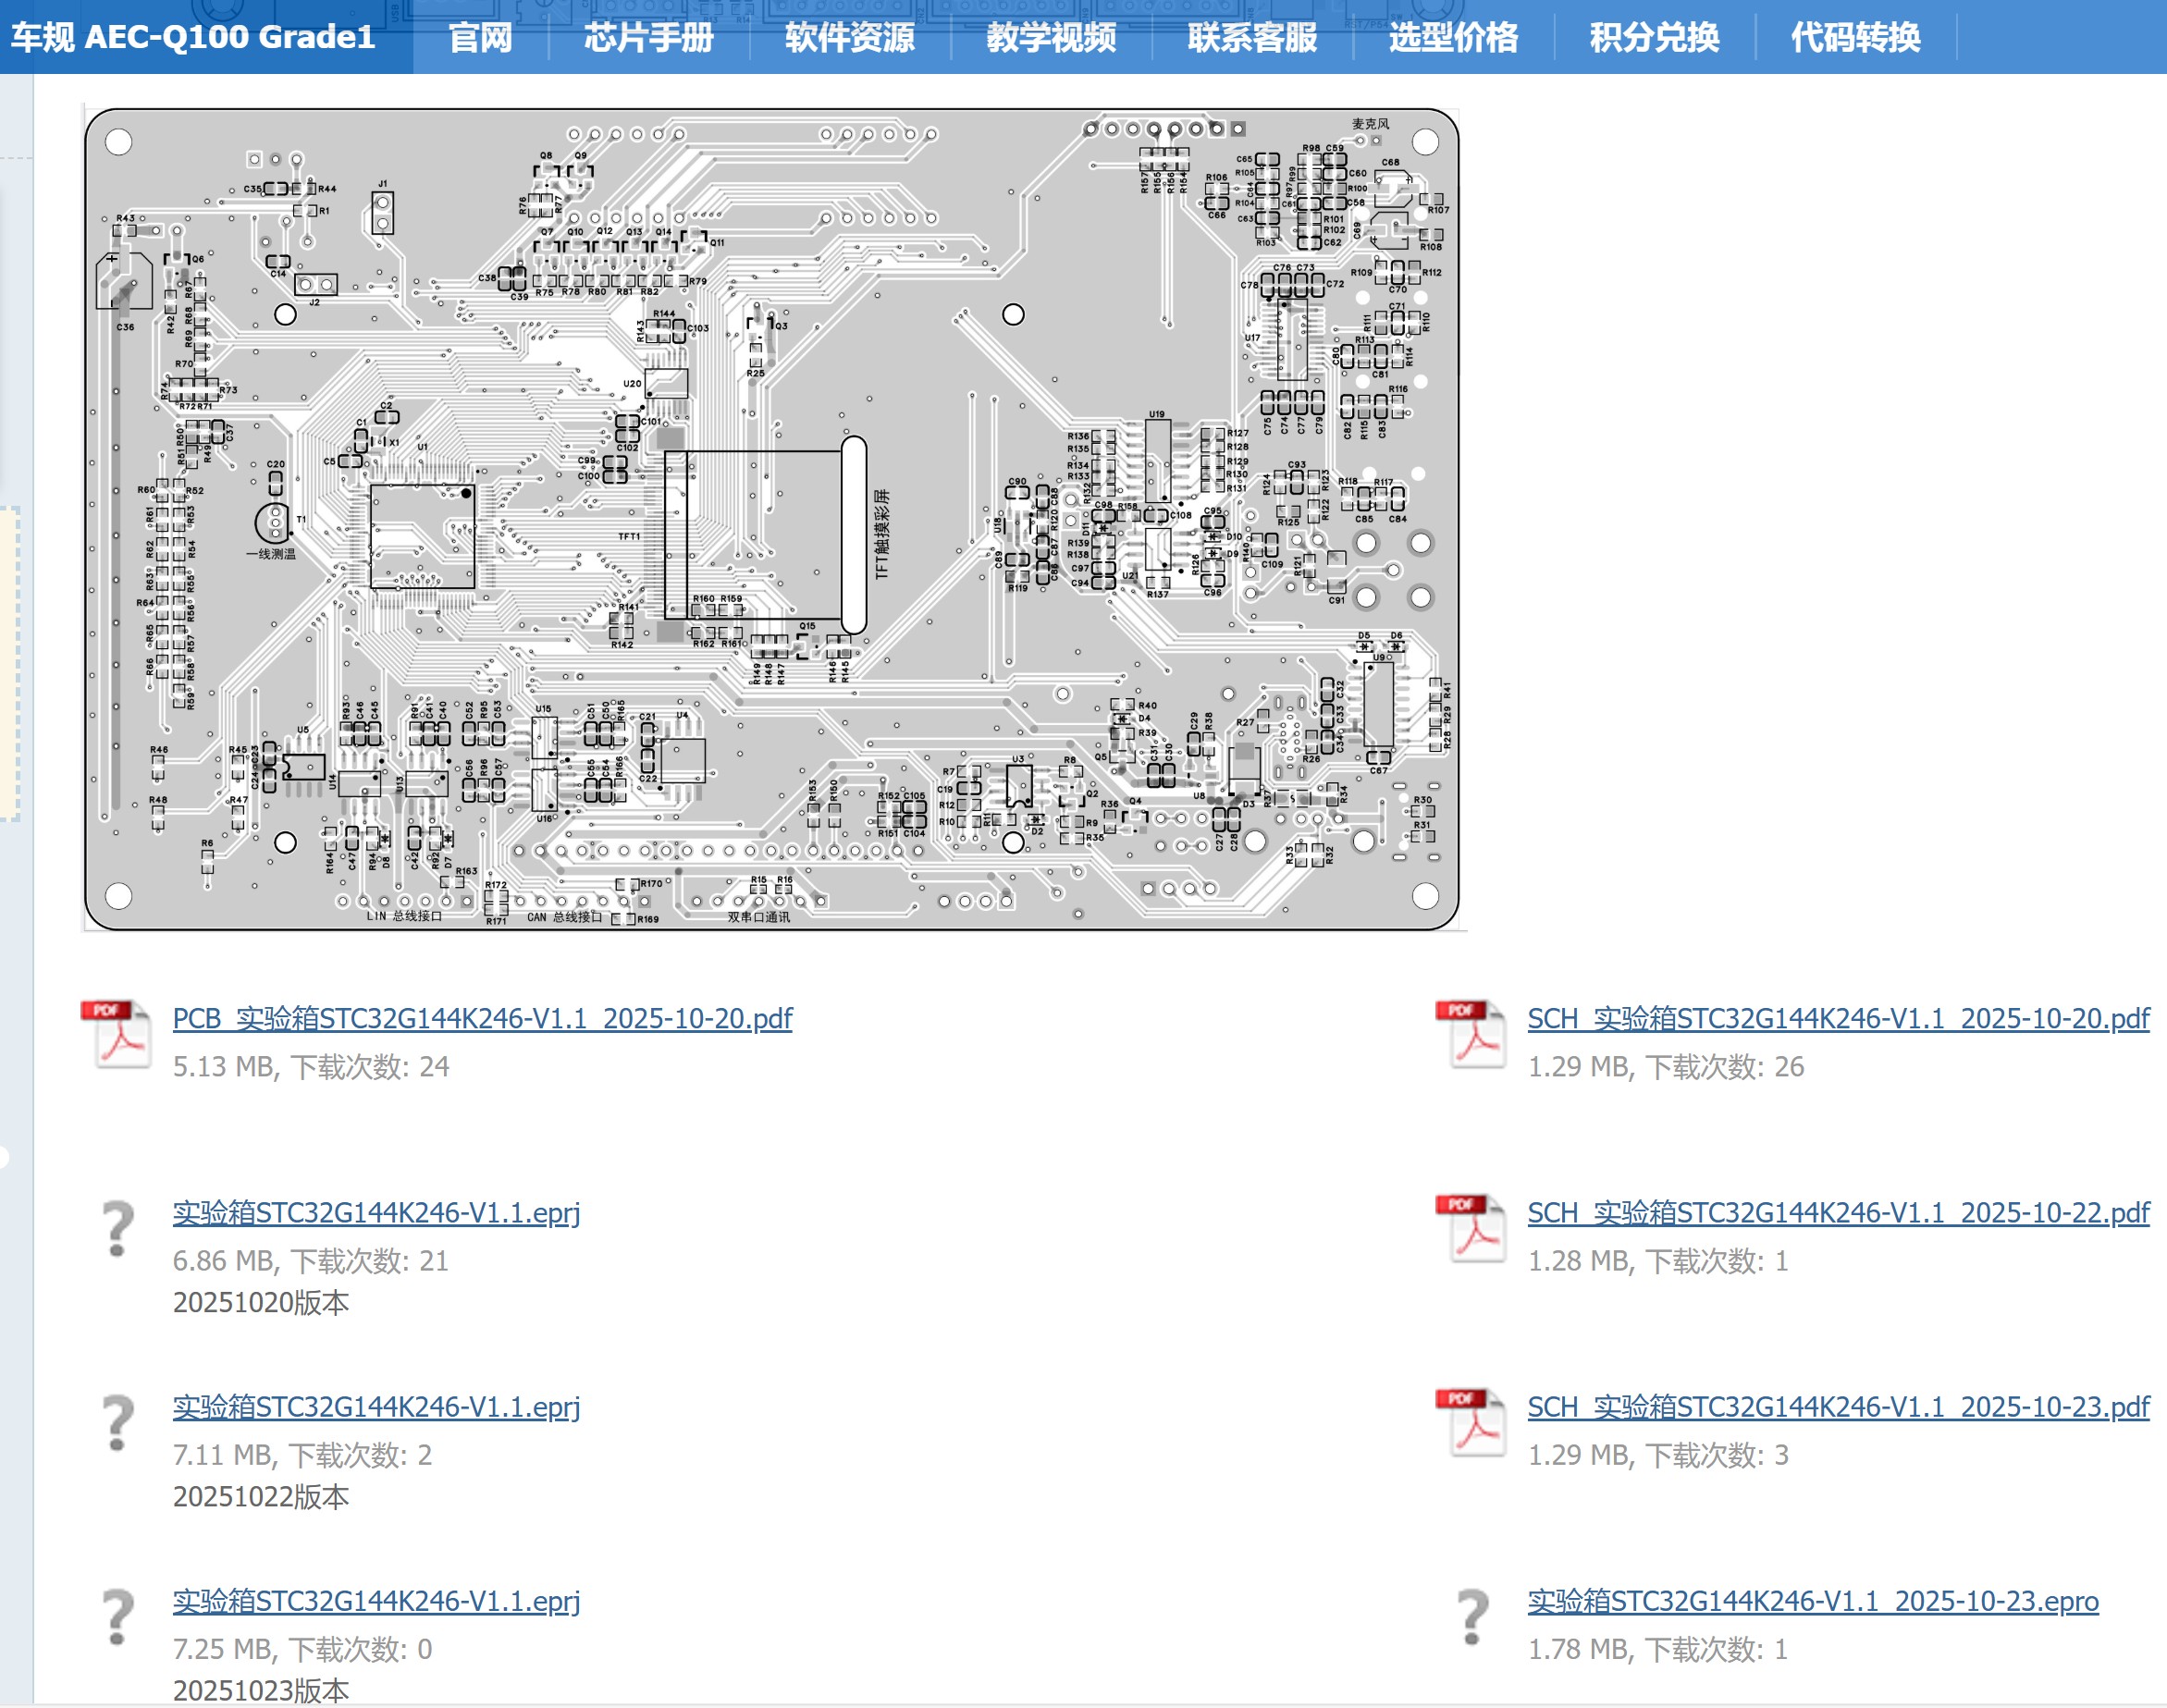The image size is (2167, 1708).
Task: Open the 教学视频 menu item
Action: coord(1051,38)
